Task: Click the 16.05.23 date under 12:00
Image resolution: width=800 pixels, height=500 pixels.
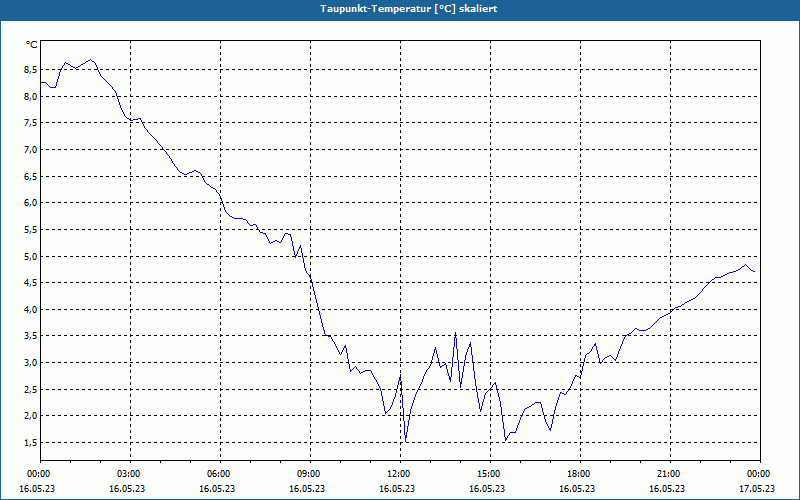Action: coord(397,488)
